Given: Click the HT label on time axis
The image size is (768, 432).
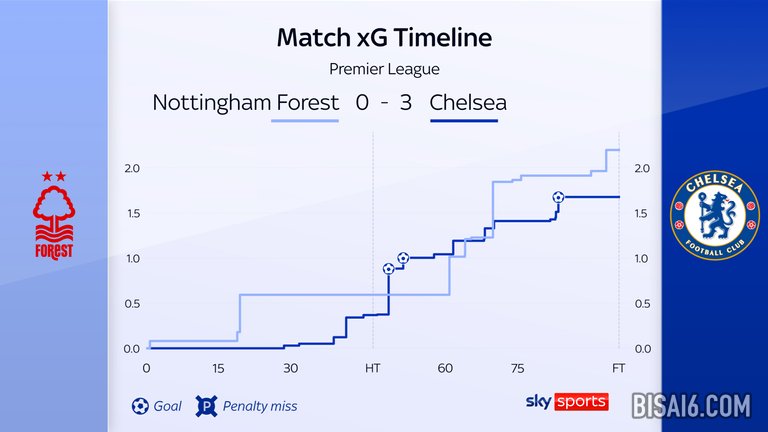Looking at the screenshot, I should pos(373,368).
